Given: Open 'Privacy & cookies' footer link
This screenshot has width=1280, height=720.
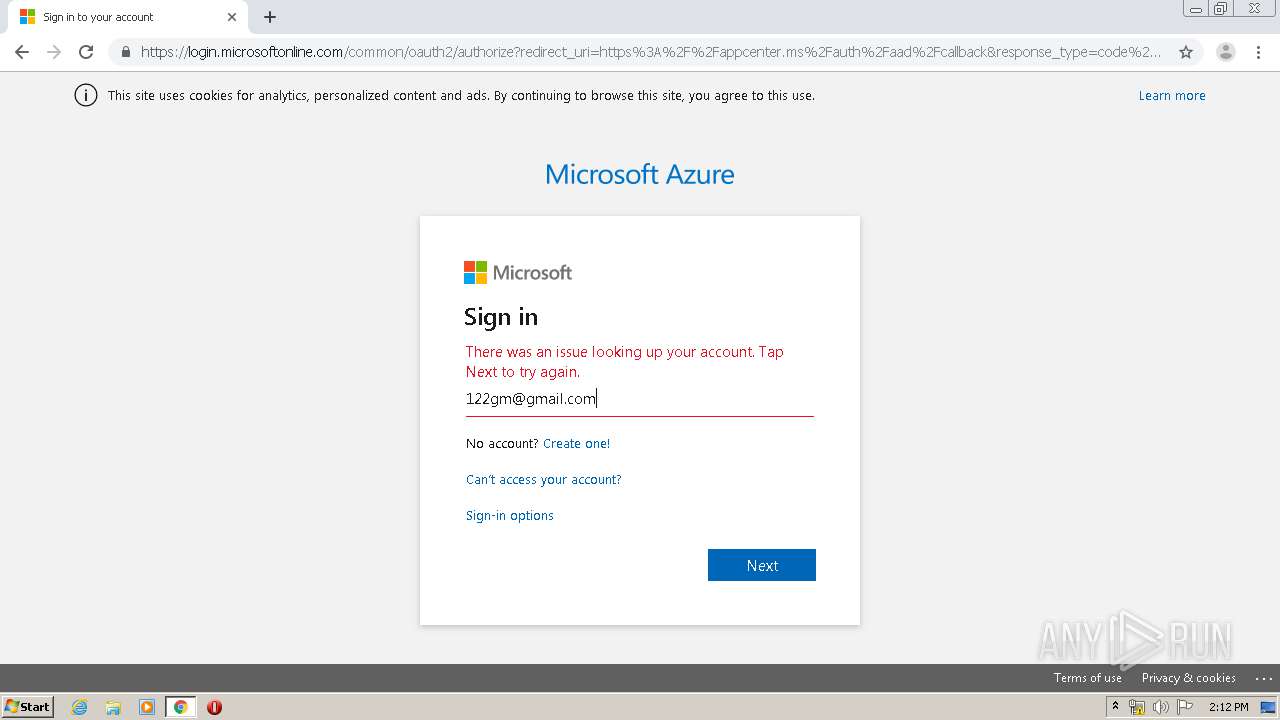Looking at the screenshot, I should coord(1189,678).
